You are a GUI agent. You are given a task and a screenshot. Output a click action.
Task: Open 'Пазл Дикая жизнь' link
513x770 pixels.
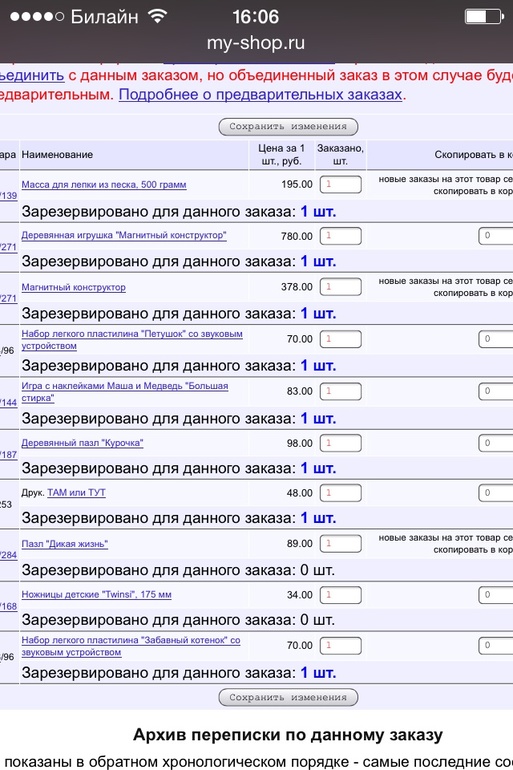point(65,544)
